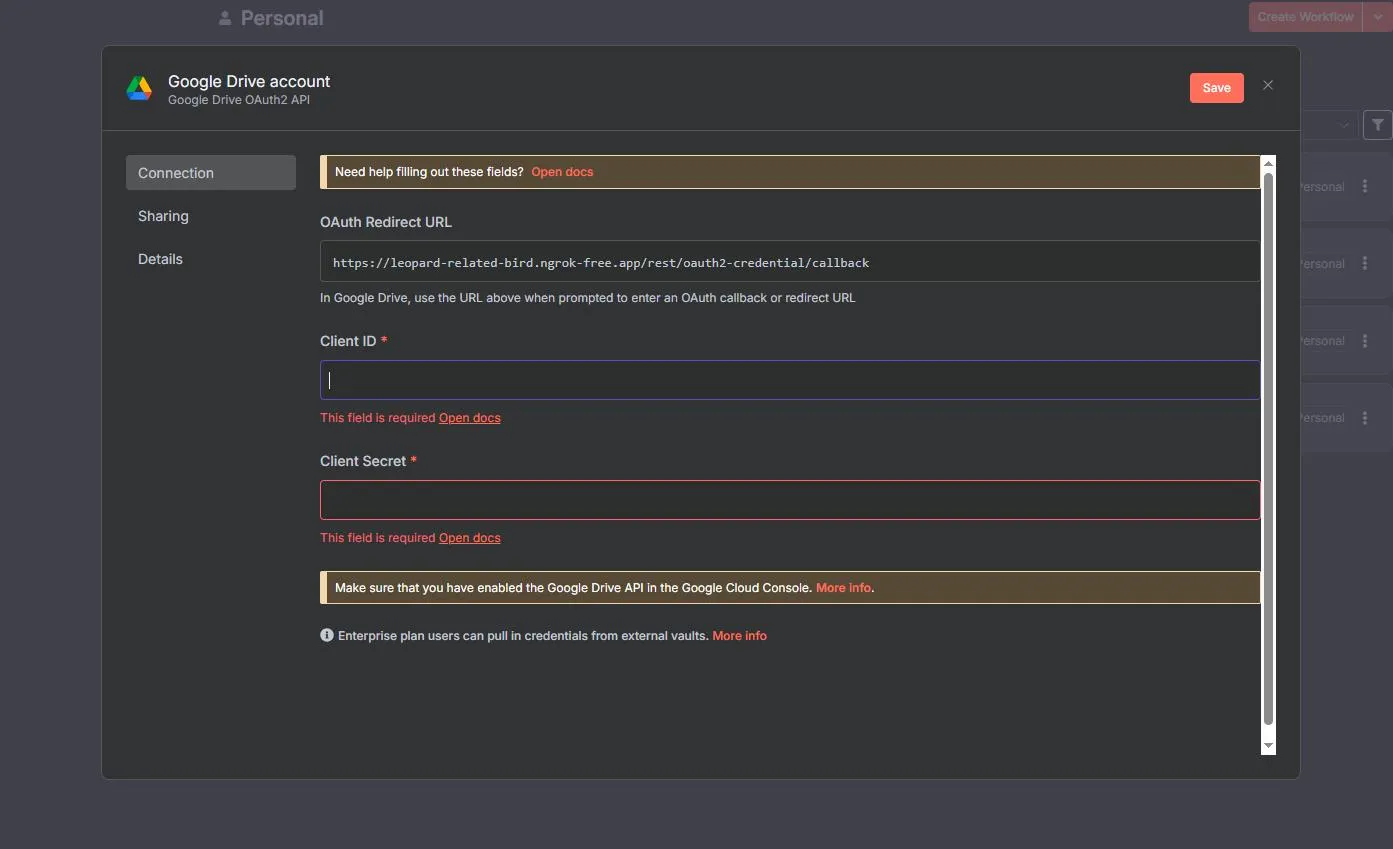Open the third row's three-dot menu
The width and height of the screenshot is (1393, 849).
click(1365, 341)
